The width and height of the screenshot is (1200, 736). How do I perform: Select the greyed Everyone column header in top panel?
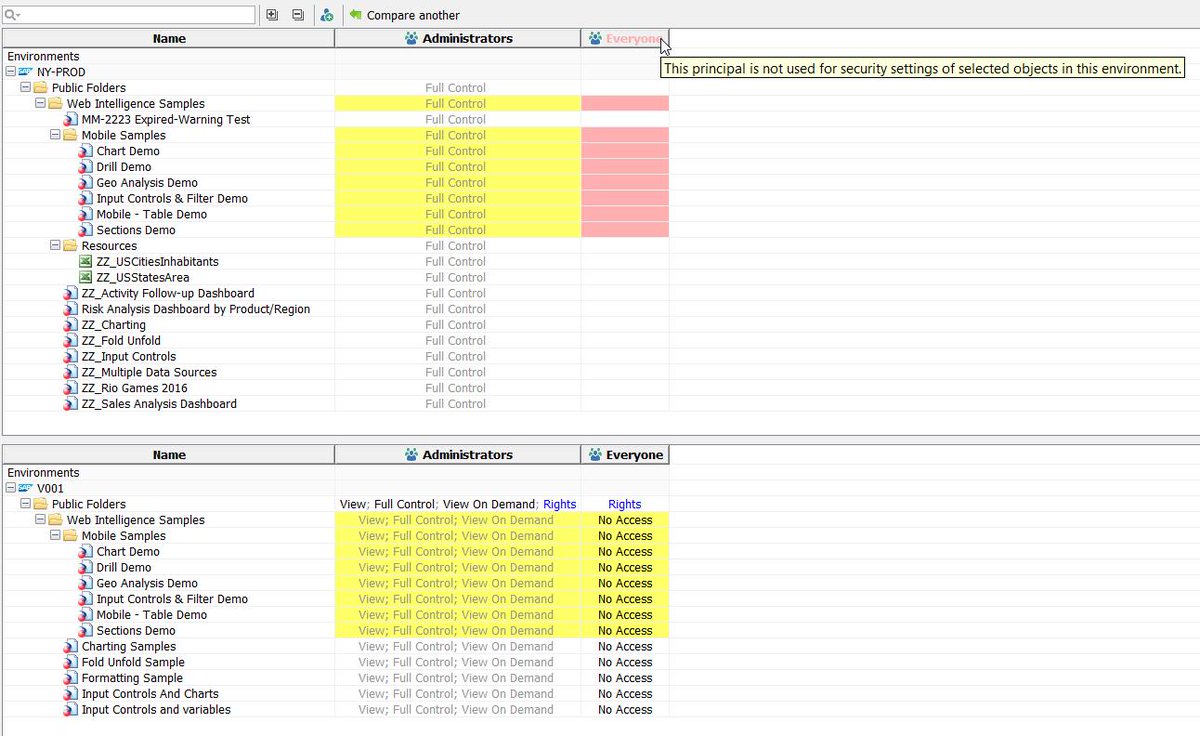625,38
